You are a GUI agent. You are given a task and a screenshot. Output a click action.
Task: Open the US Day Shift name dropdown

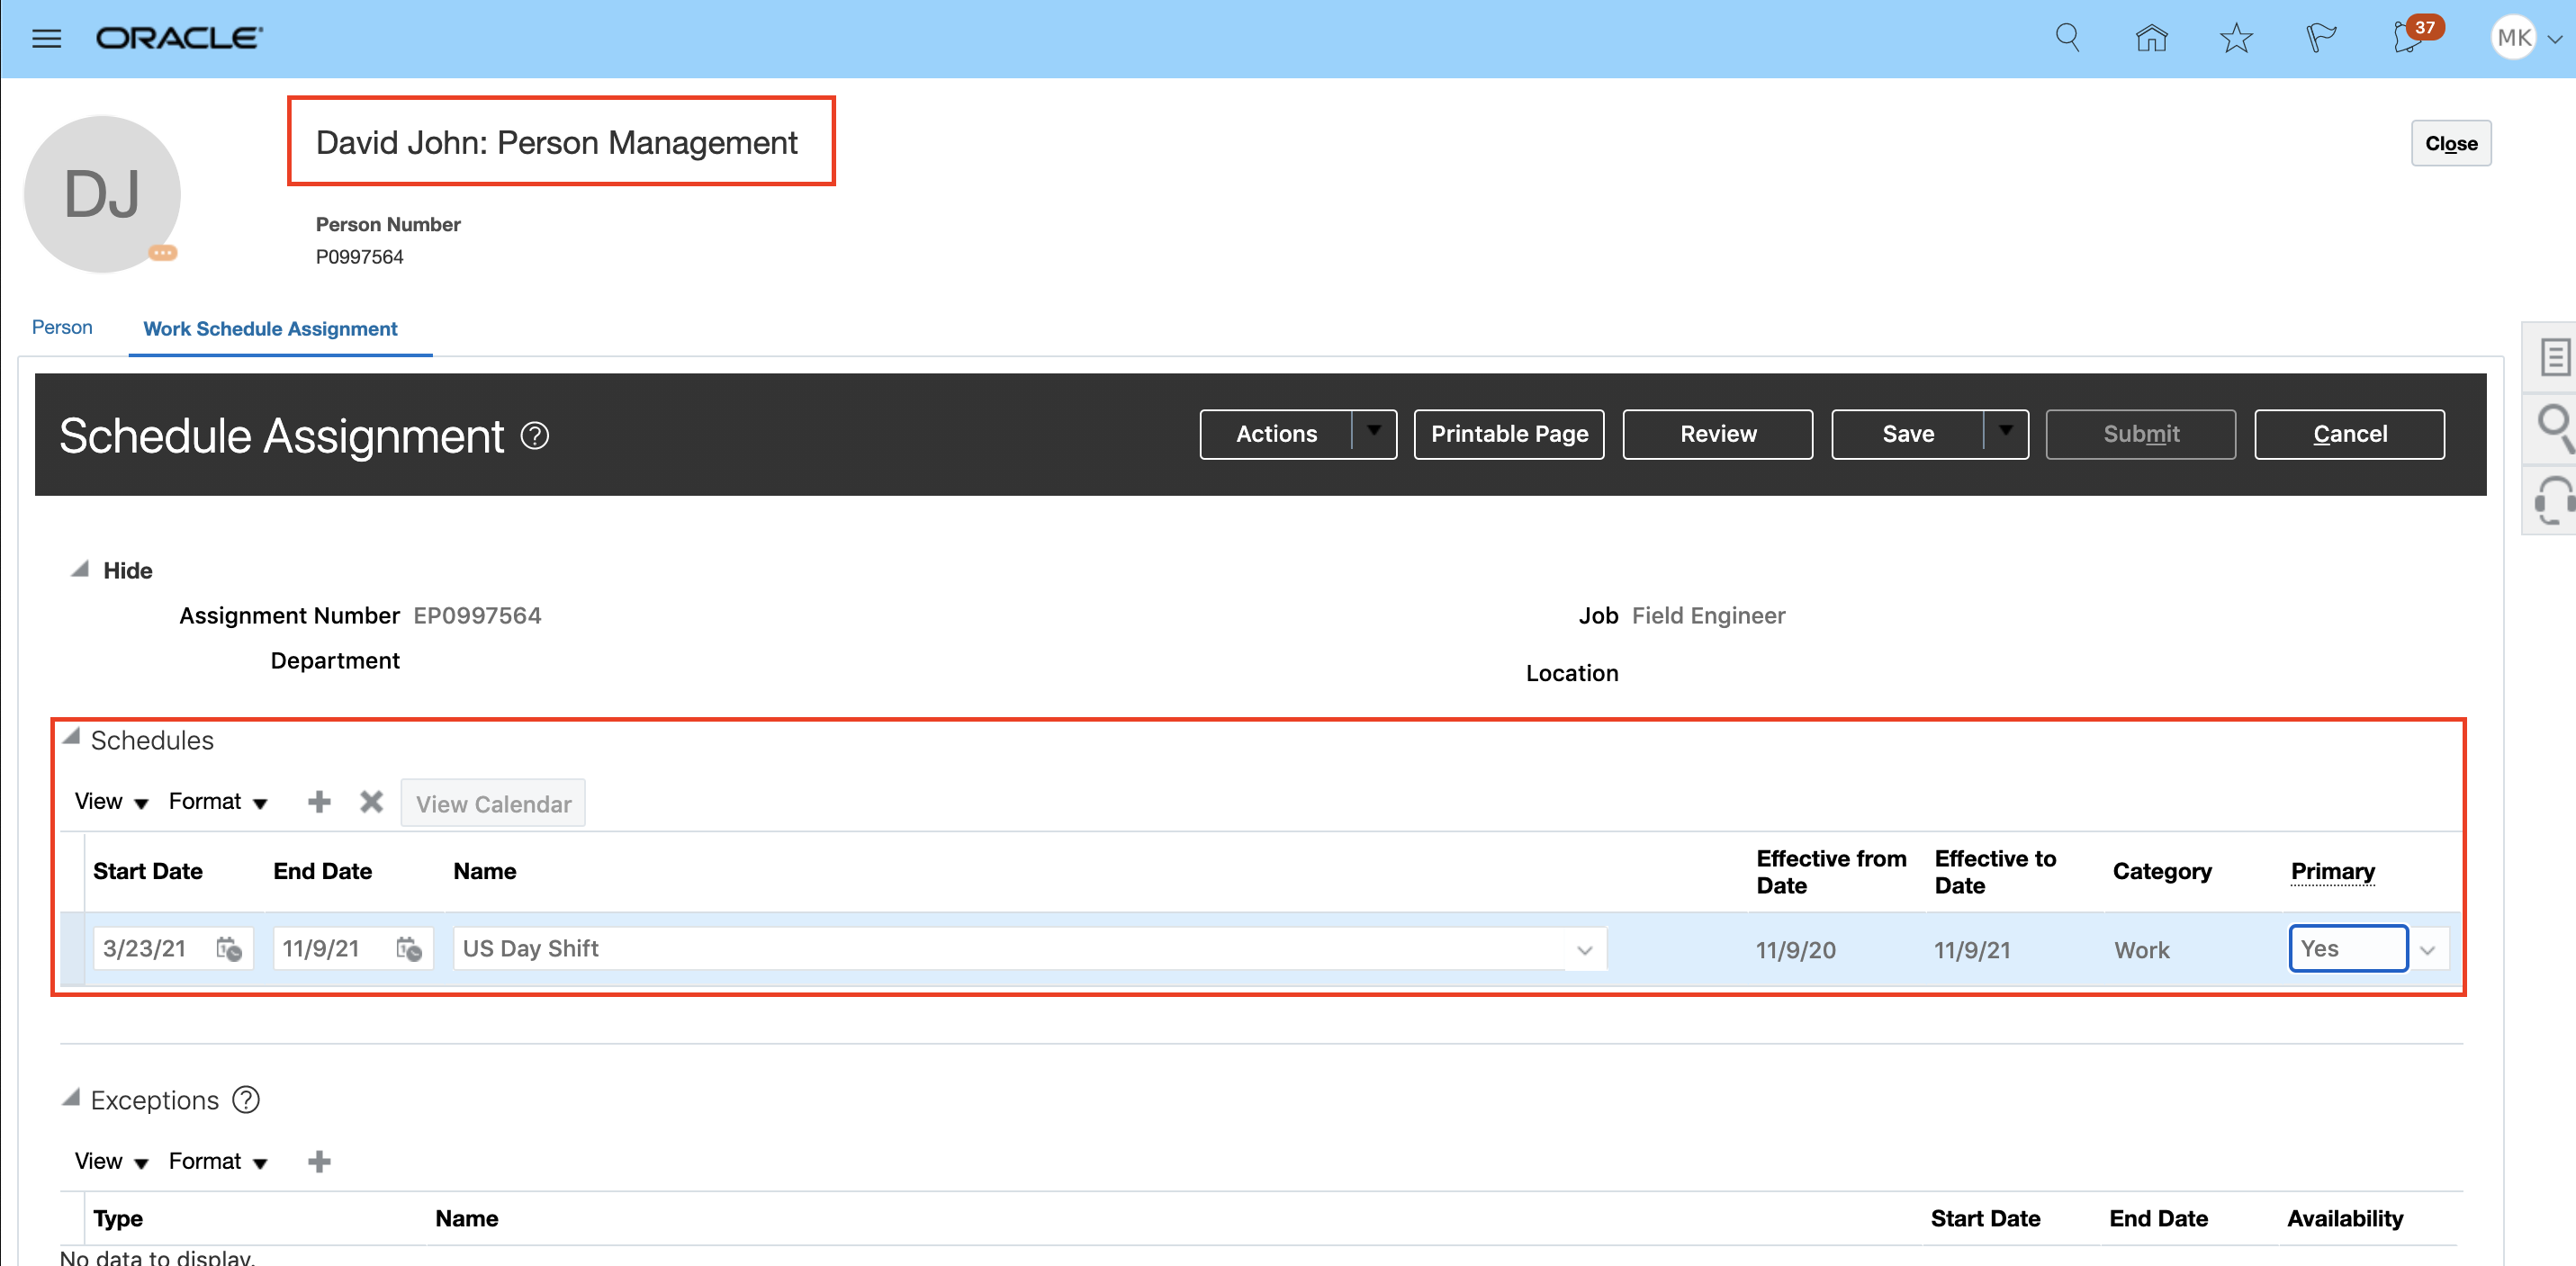tap(1584, 950)
